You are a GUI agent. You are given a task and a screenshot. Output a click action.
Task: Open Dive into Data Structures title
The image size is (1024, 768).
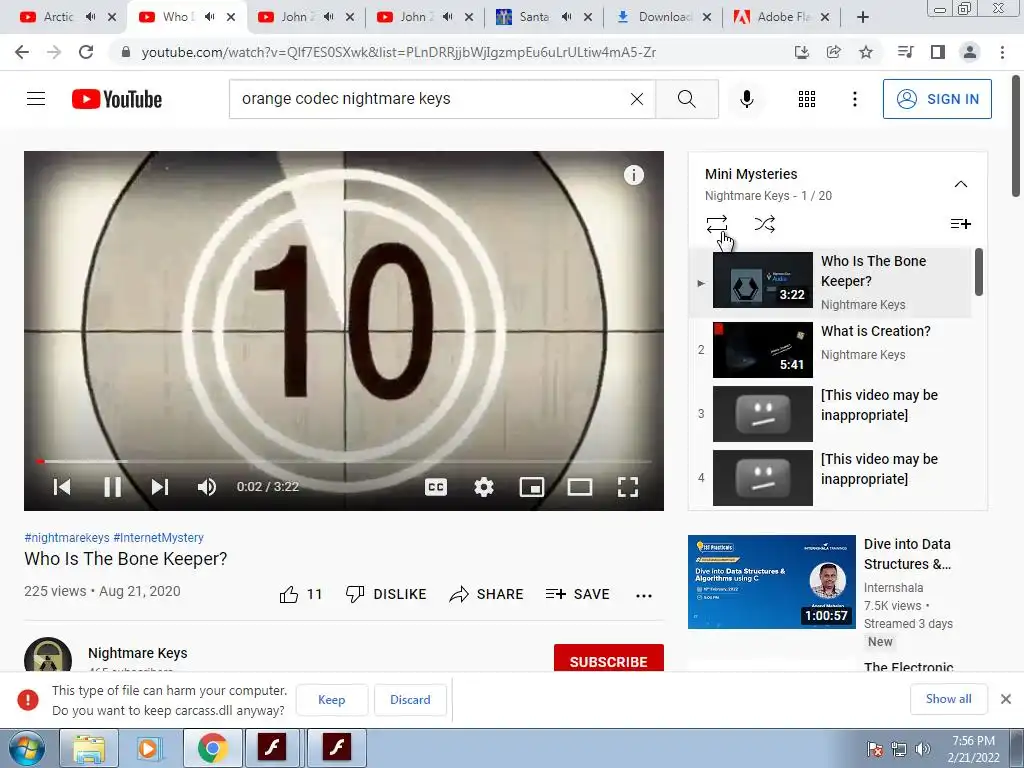point(907,554)
